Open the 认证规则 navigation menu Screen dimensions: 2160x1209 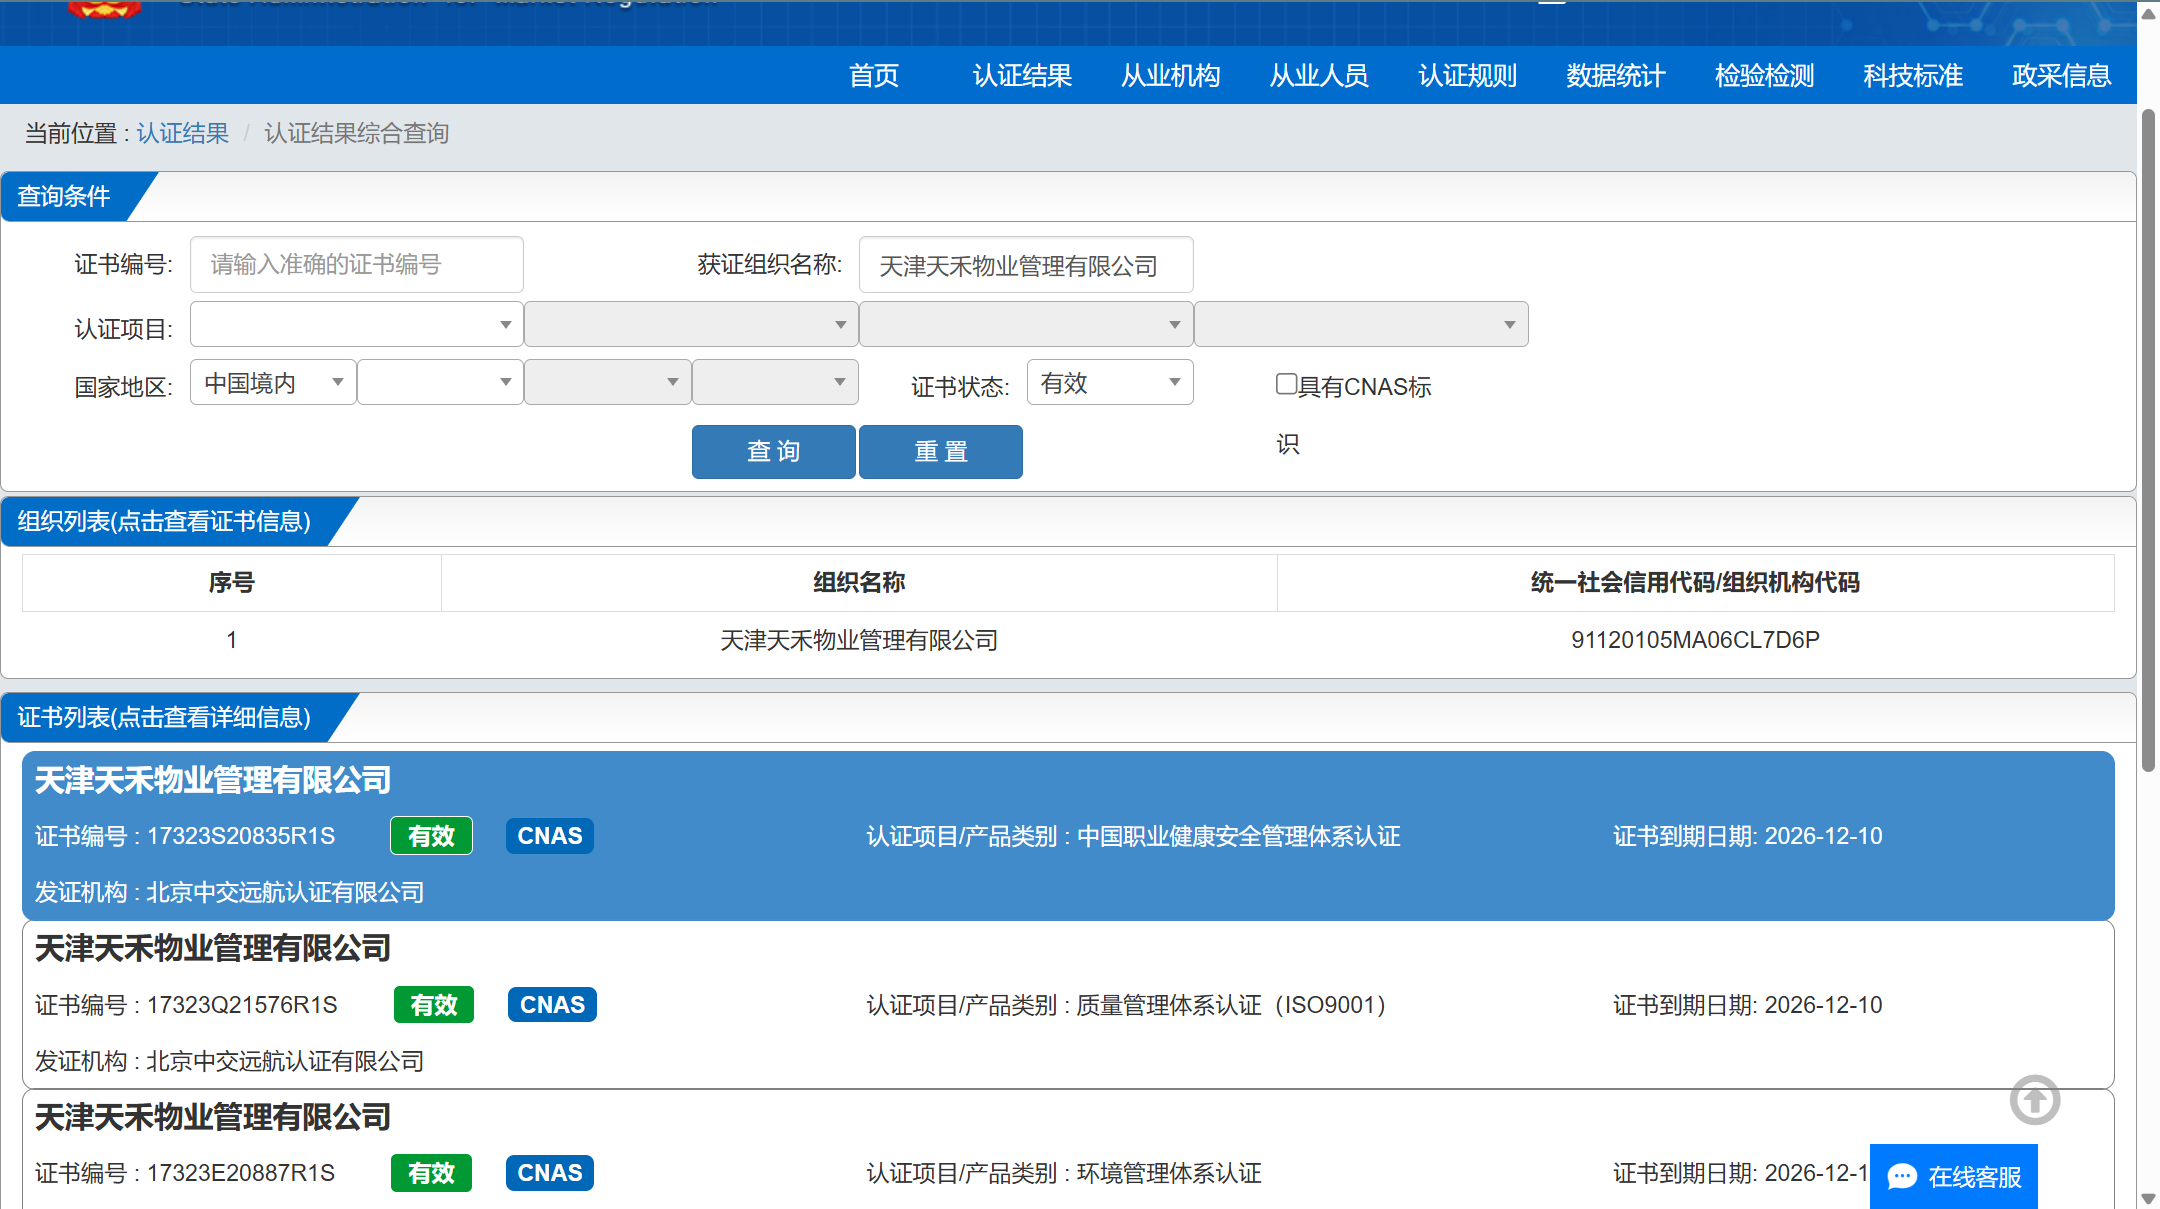[1468, 75]
